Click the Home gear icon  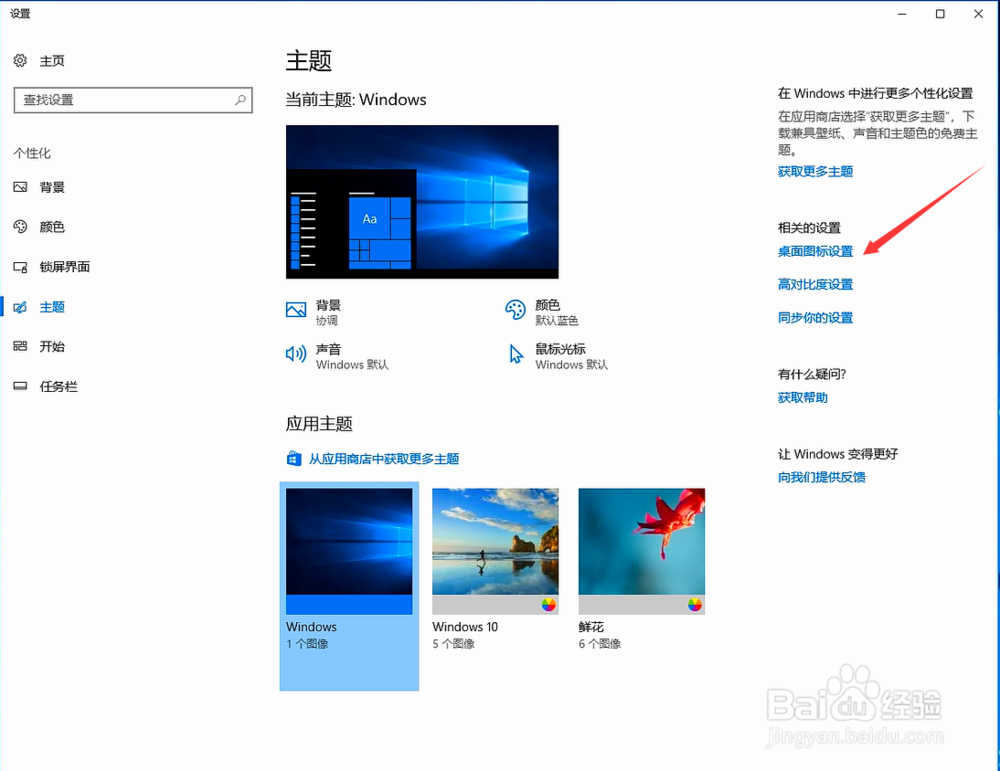20,61
